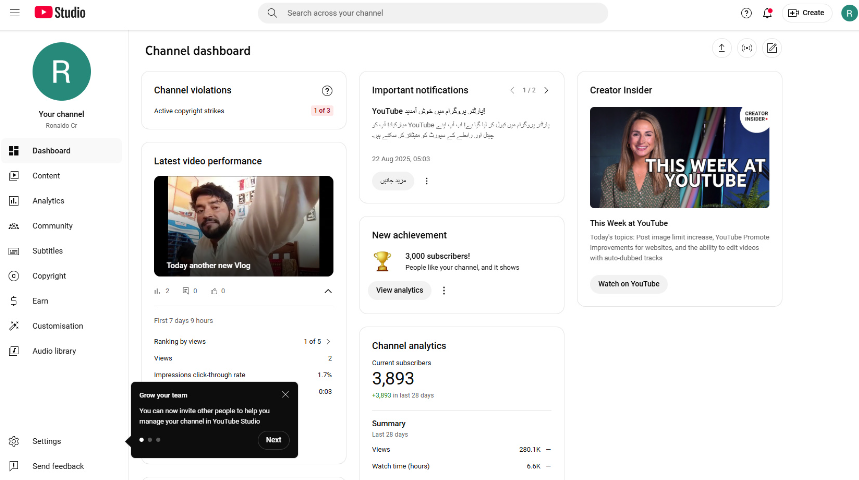Click the create post icon
Viewport: 859px width, 480px height.
771,48
